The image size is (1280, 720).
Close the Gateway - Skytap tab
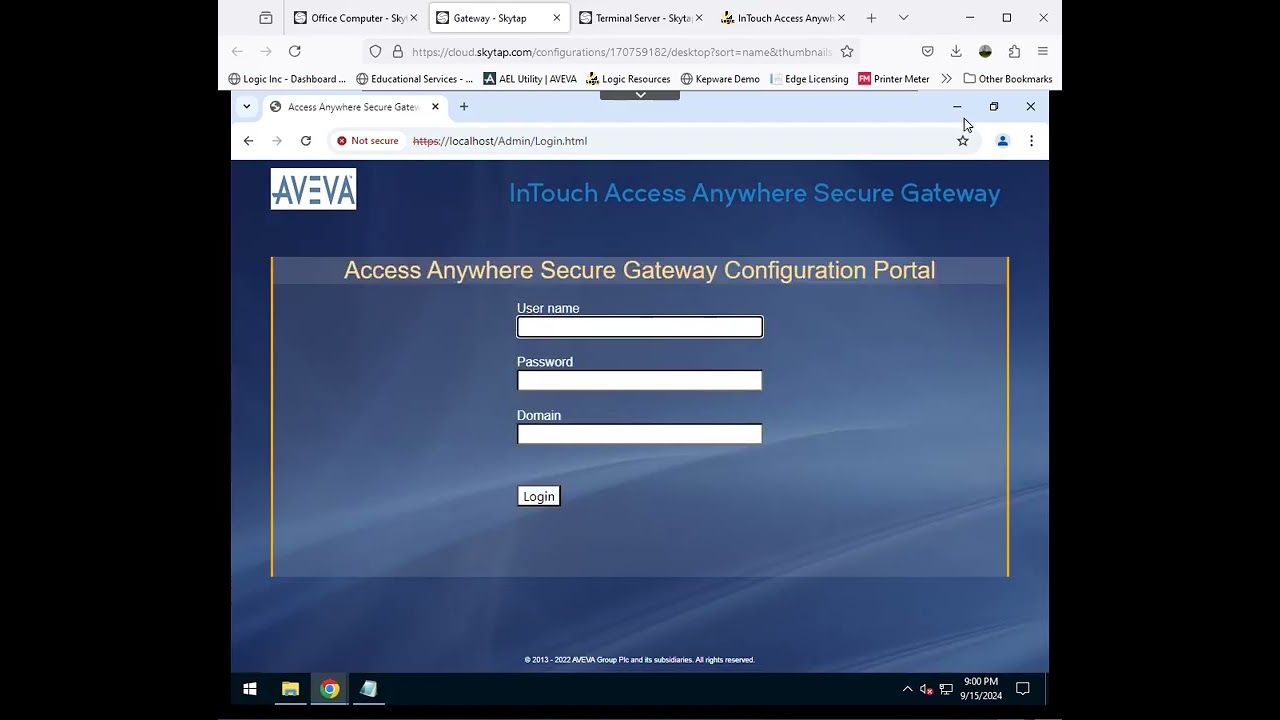[x=557, y=18]
